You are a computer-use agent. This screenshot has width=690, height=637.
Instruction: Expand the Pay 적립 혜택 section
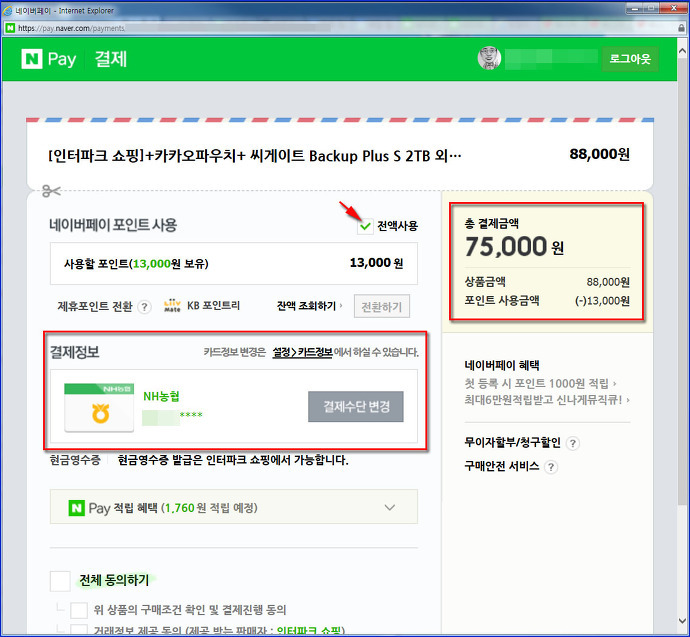click(x=389, y=507)
